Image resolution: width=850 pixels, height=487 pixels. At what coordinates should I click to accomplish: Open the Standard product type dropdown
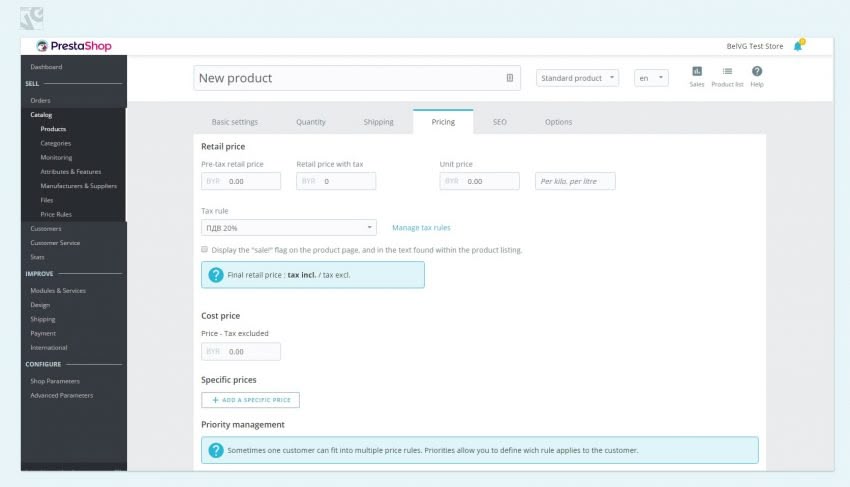pos(577,78)
